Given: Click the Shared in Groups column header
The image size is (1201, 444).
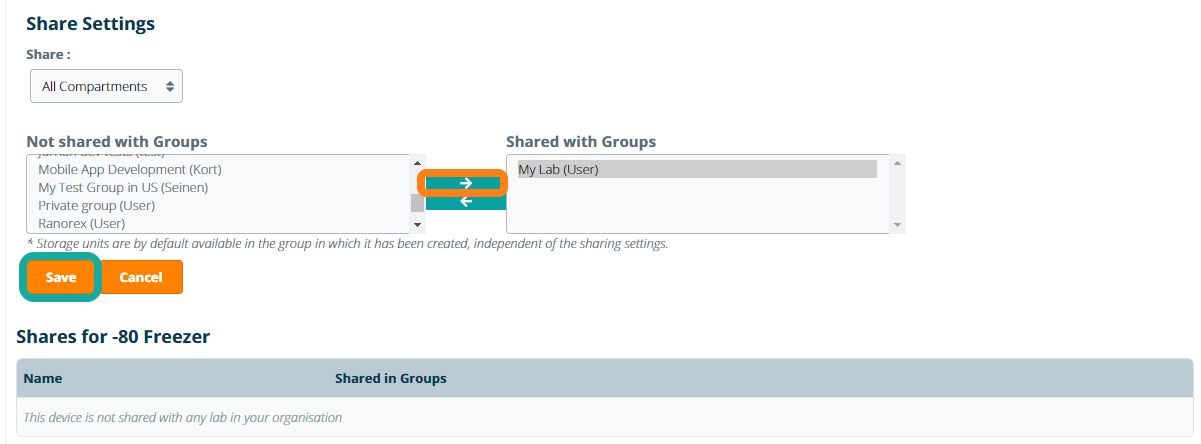Looking at the screenshot, I should [390, 379].
